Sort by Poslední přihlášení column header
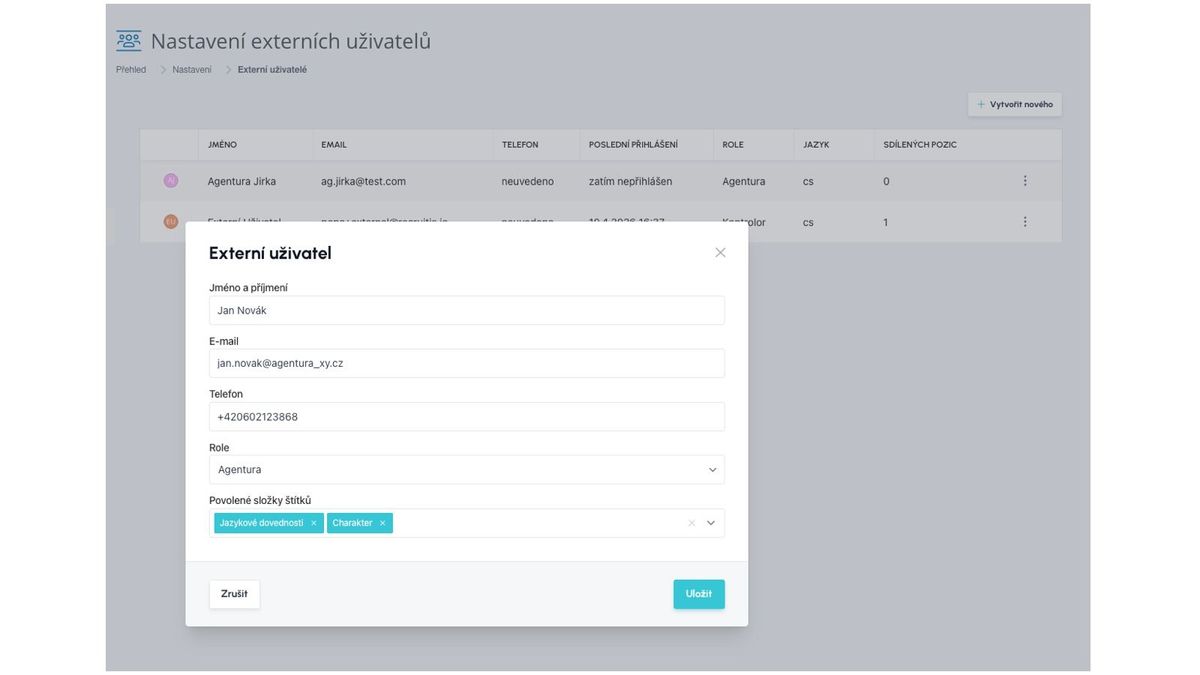Image resolution: width=1200 pixels, height=675 pixels. (633, 145)
